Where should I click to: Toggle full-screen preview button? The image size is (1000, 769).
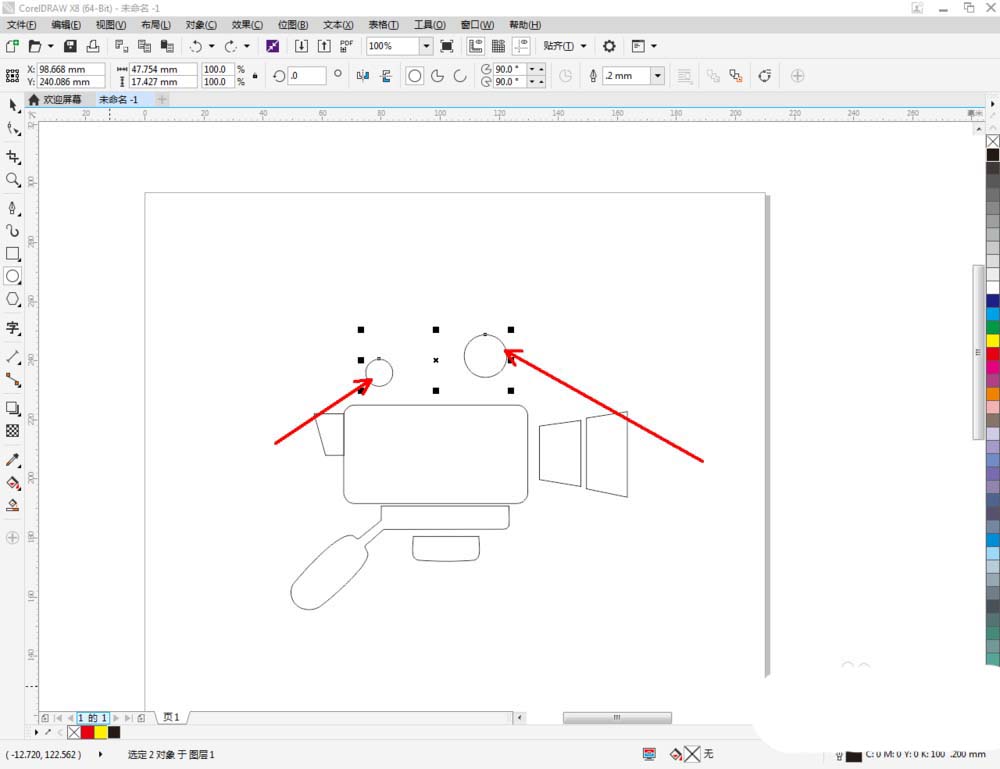click(x=447, y=46)
